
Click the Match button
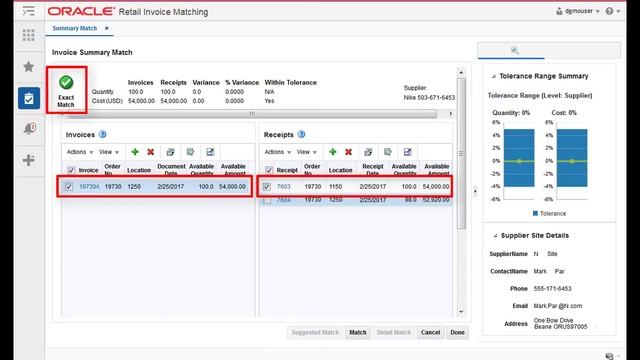pyautogui.click(x=358, y=332)
